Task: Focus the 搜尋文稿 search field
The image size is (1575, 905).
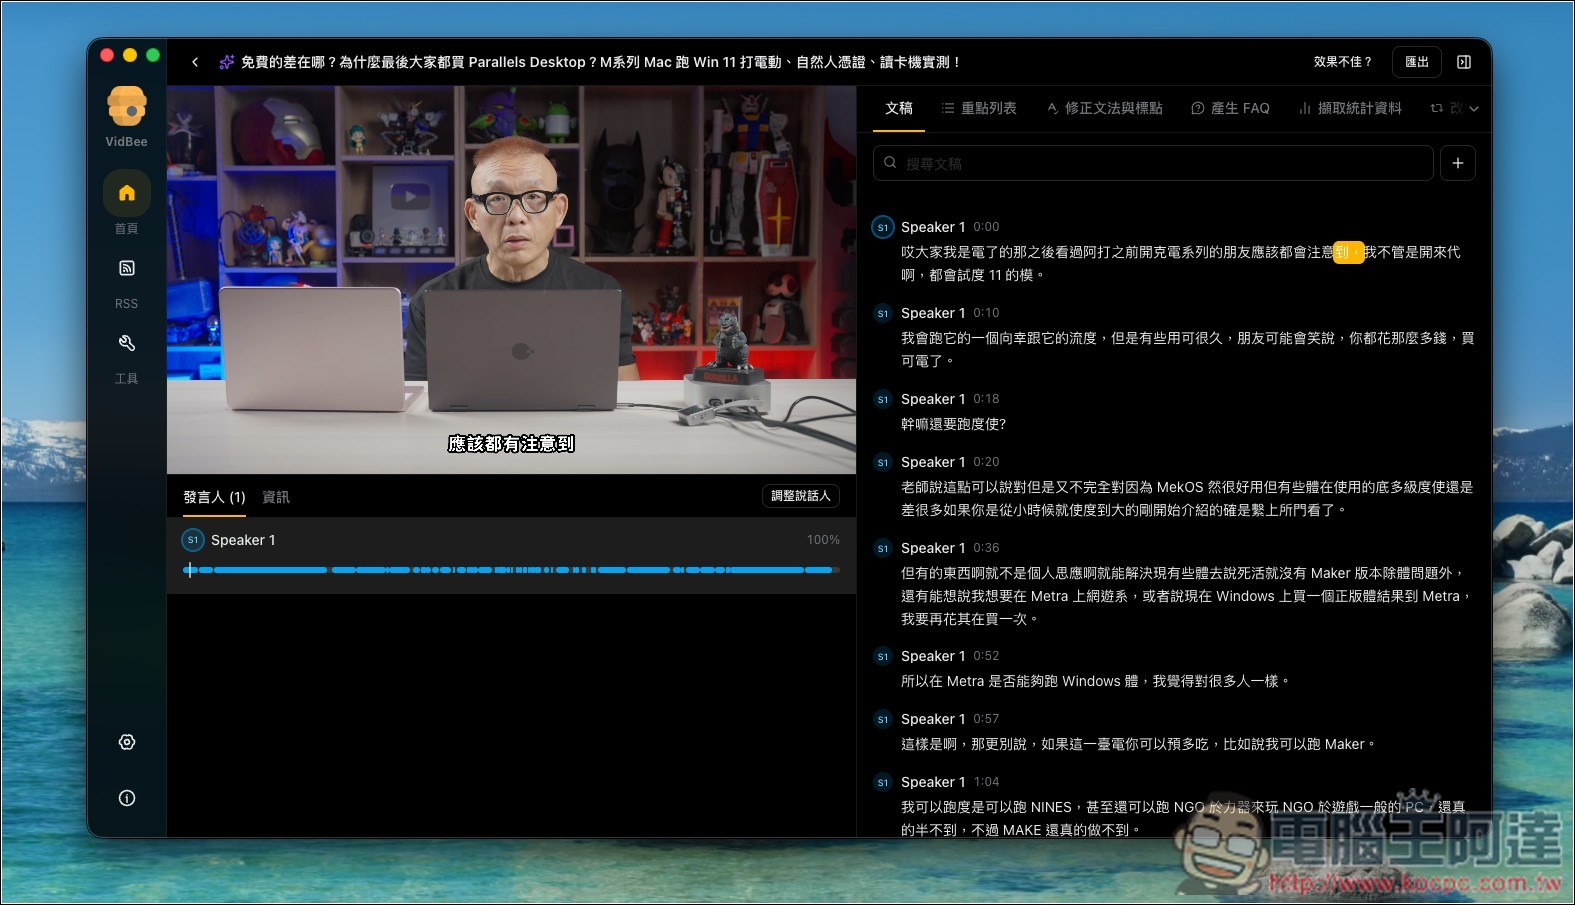Action: tap(1153, 163)
